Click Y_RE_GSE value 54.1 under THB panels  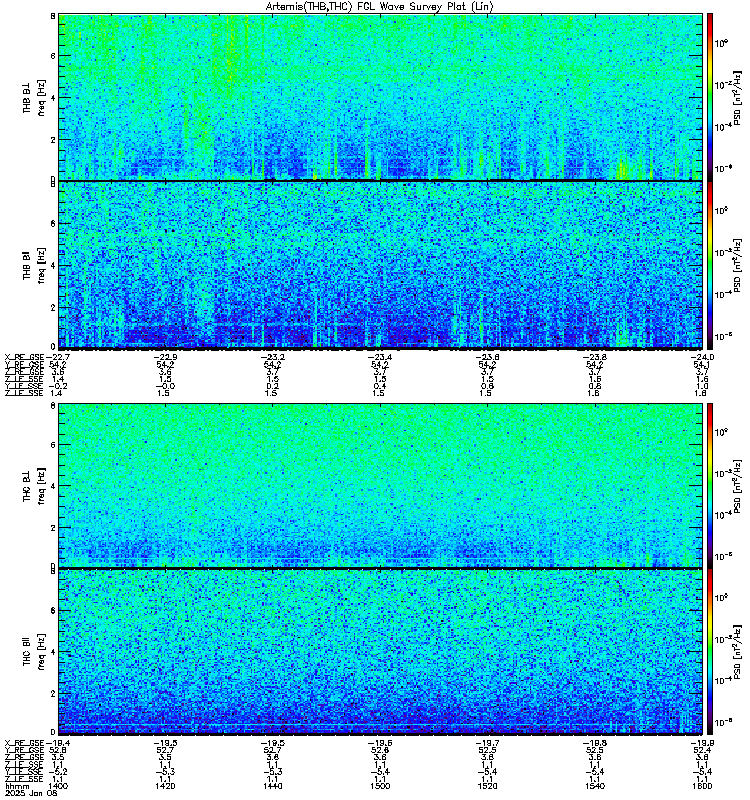point(702,364)
